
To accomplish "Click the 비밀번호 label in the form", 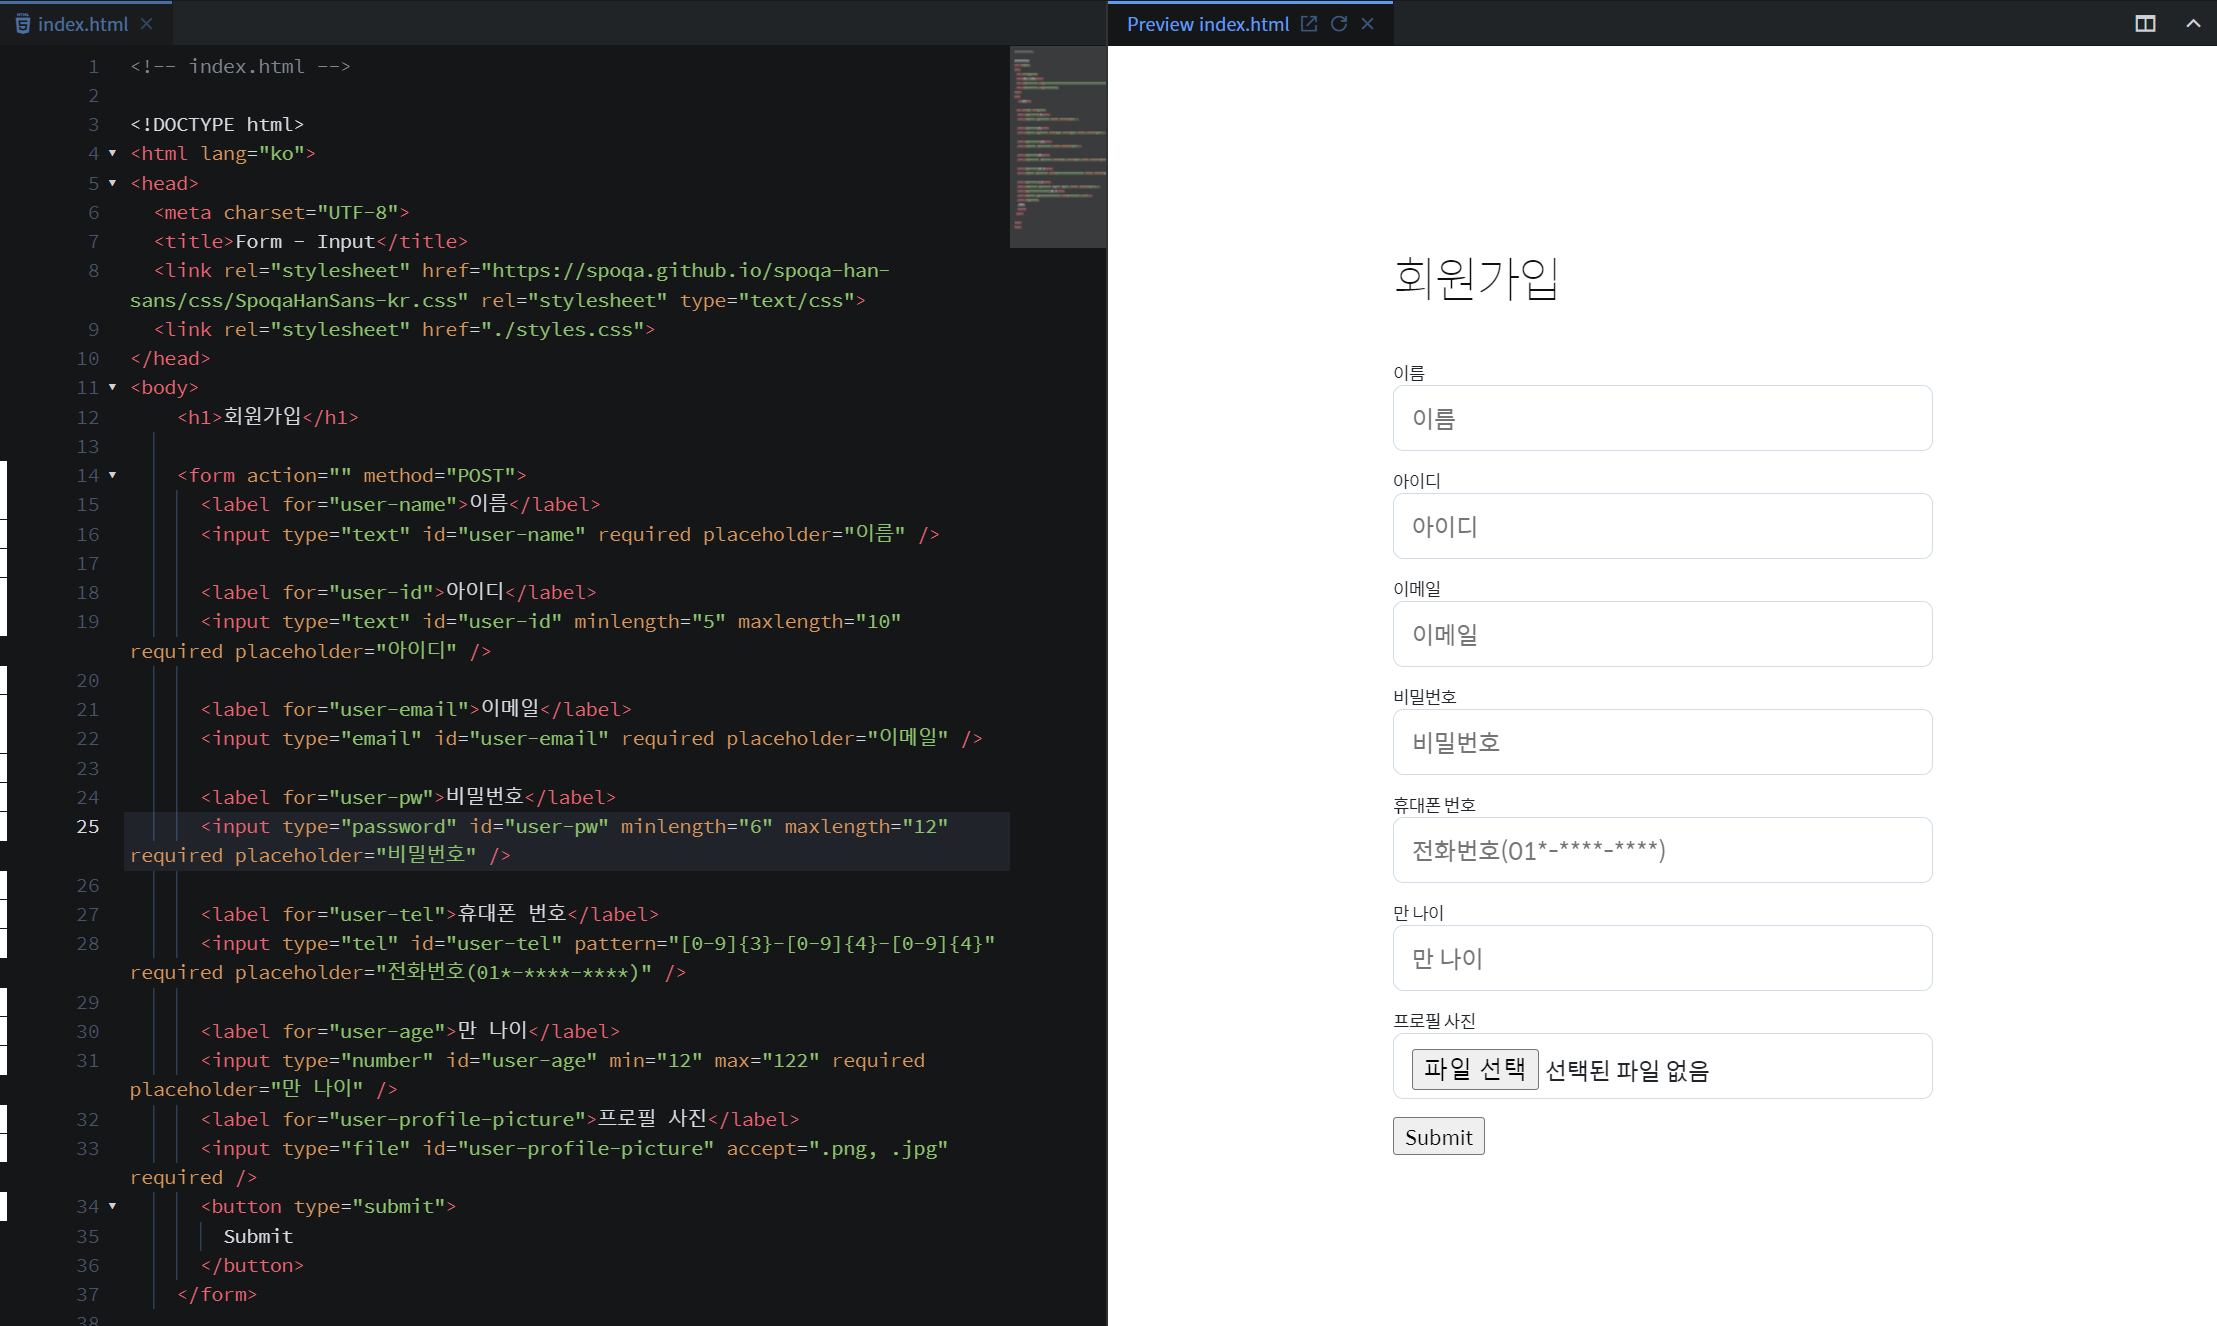I will [x=1425, y=697].
